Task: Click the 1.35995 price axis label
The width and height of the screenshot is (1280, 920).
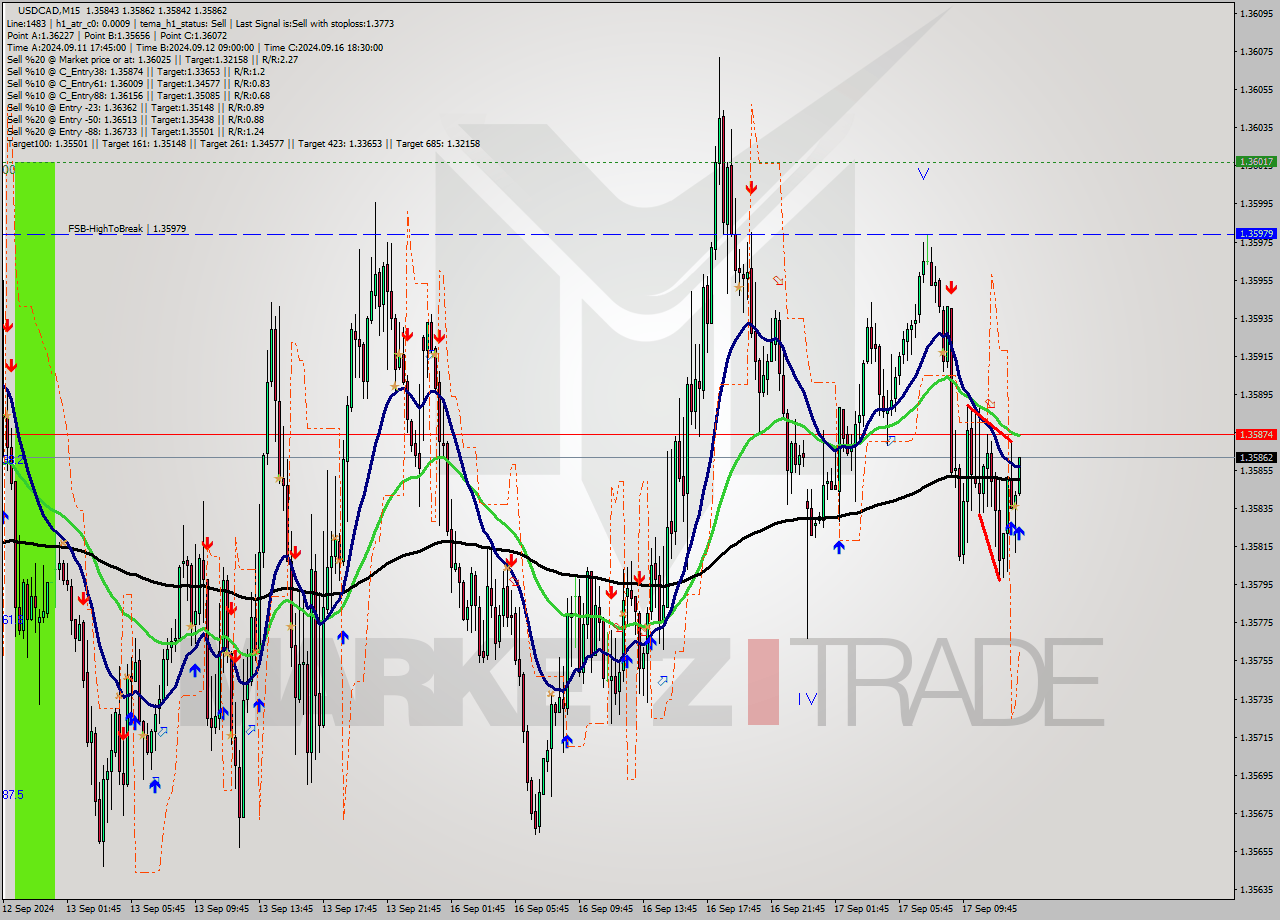Action: (1256, 203)
